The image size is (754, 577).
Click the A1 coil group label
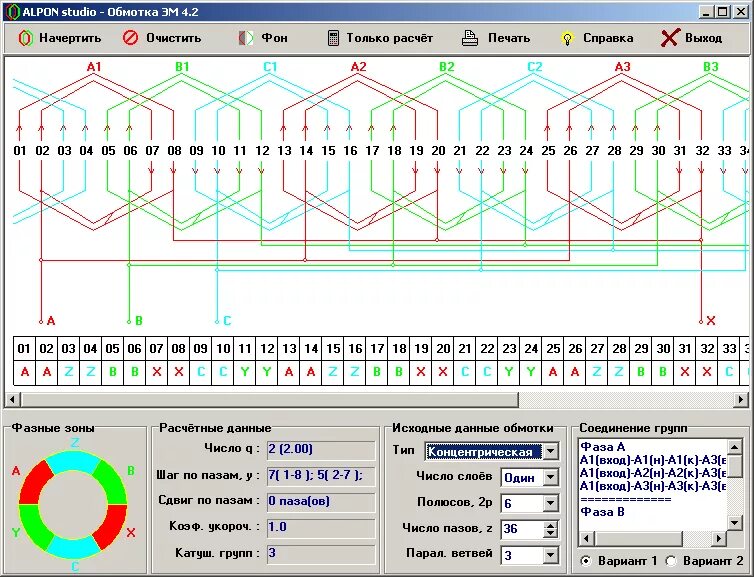click(94, 66)
